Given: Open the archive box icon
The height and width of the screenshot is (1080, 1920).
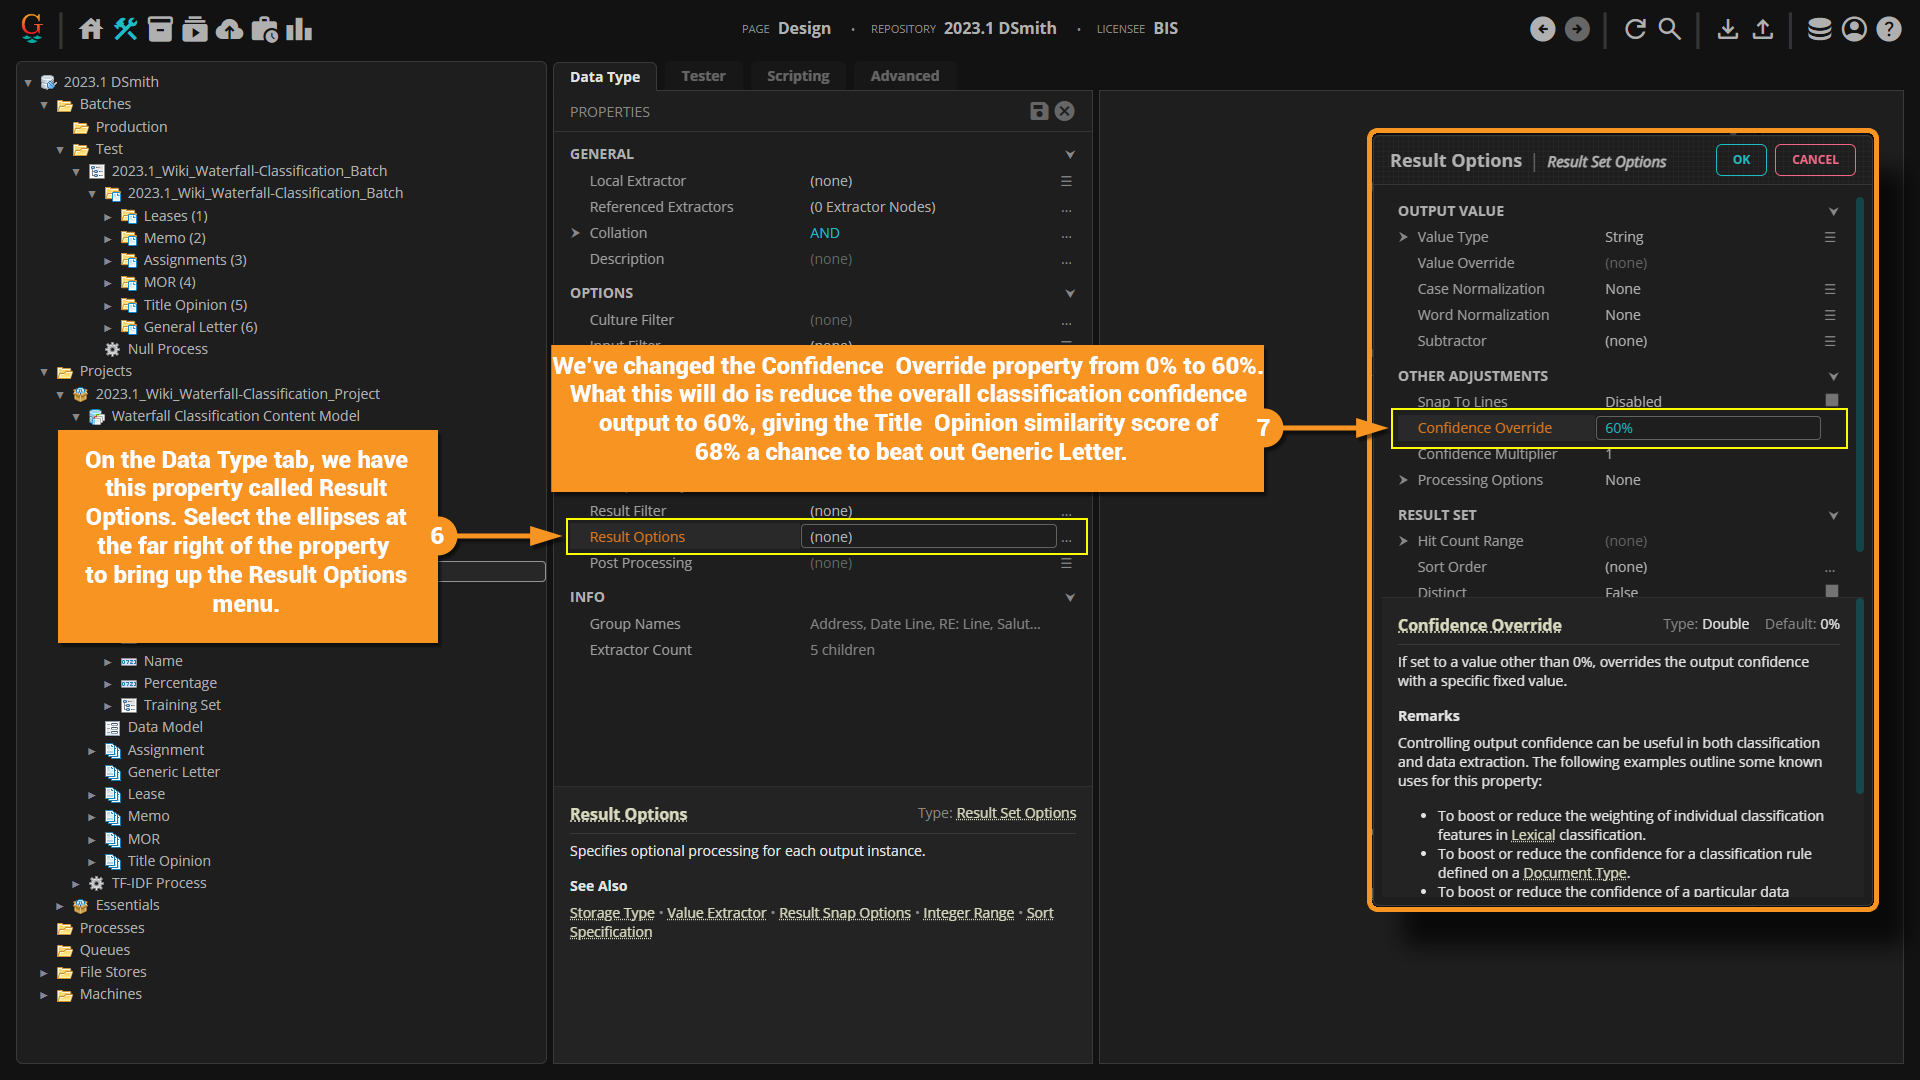Looking at the screenshot, I should tap(160, 29).
